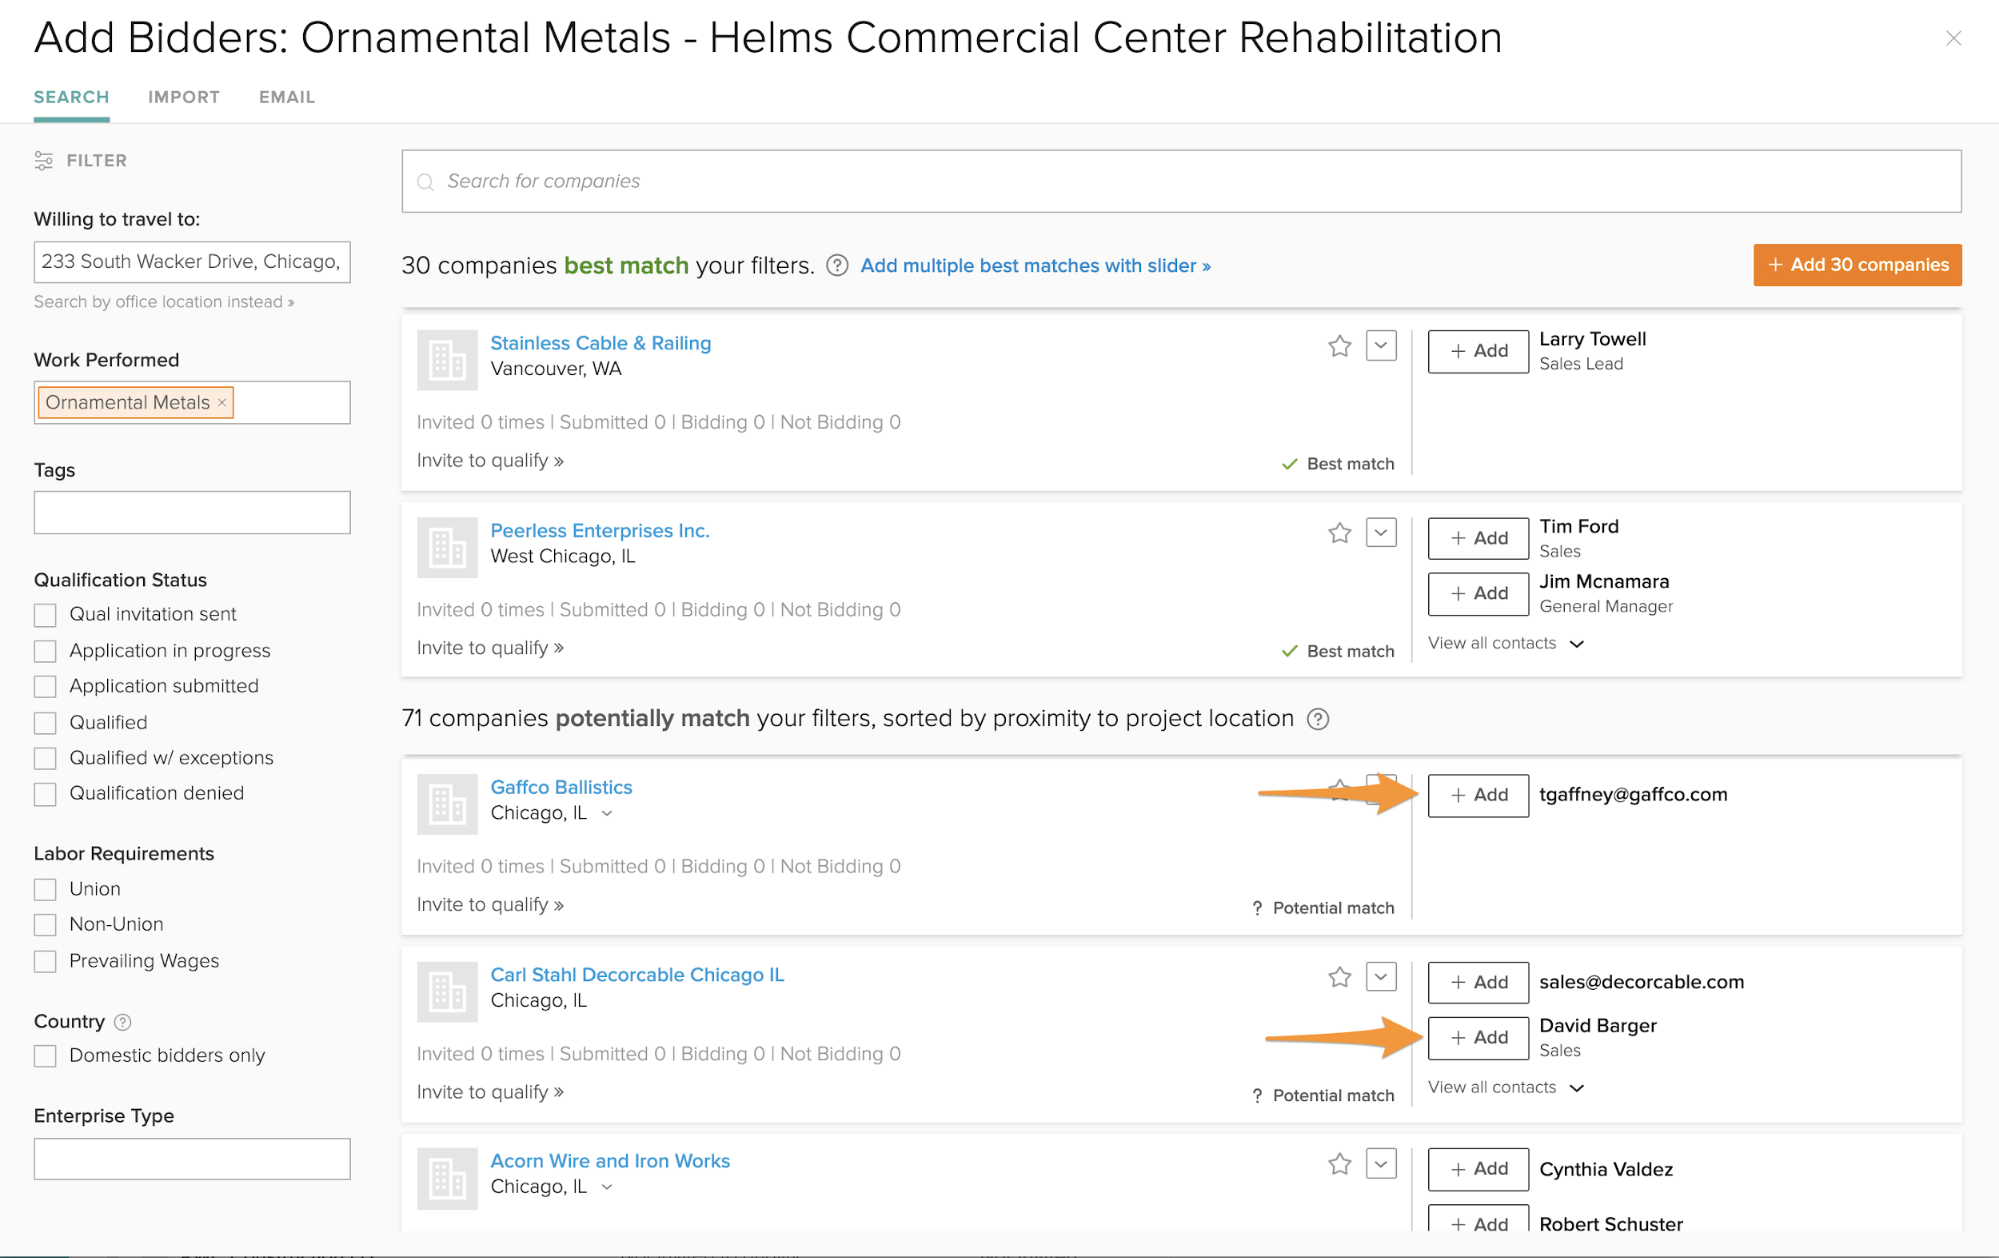The width and height of the screenshot is (1999, 1258).
Task: Open the Email tab
Action: click(287, 97)
